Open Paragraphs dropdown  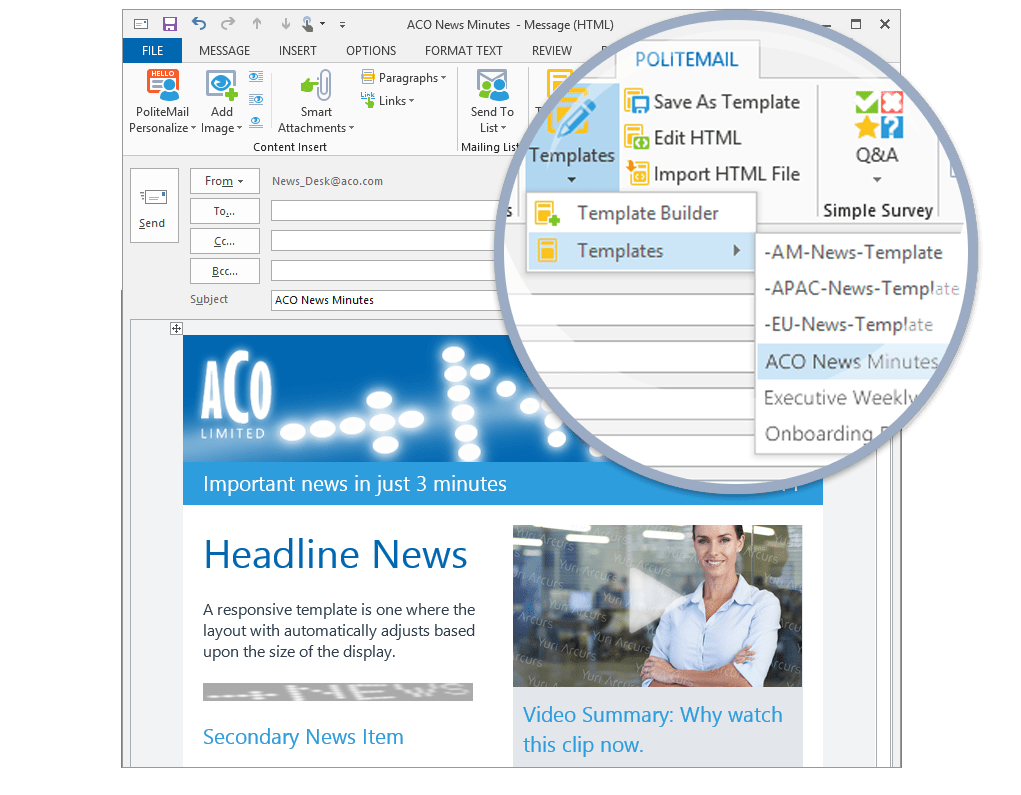[x=404, y=77]
